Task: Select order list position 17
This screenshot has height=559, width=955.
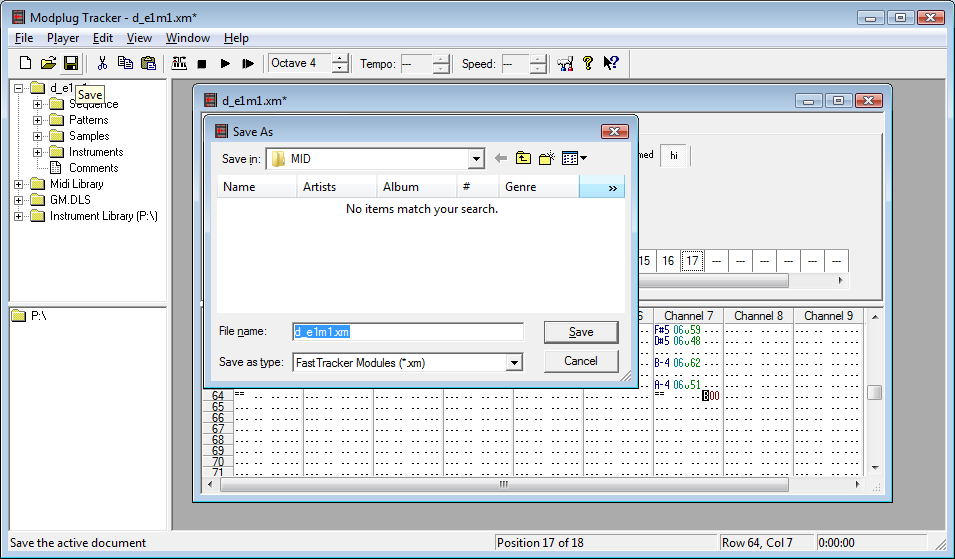Action: point(692,261)
